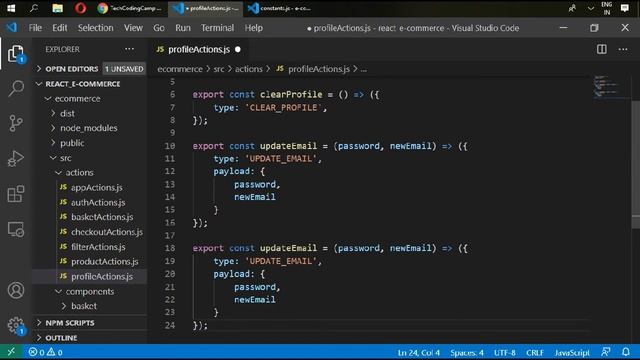Switch to constants.js VS Code taskbar window
This screenshot has height=360, width=640.
[280, 8]
